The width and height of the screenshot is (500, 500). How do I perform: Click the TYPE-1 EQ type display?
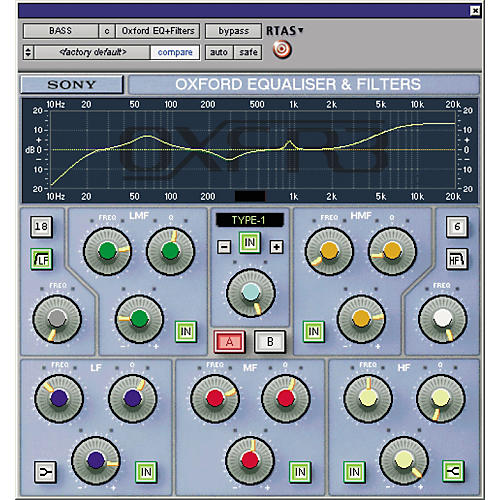point(250,220)
